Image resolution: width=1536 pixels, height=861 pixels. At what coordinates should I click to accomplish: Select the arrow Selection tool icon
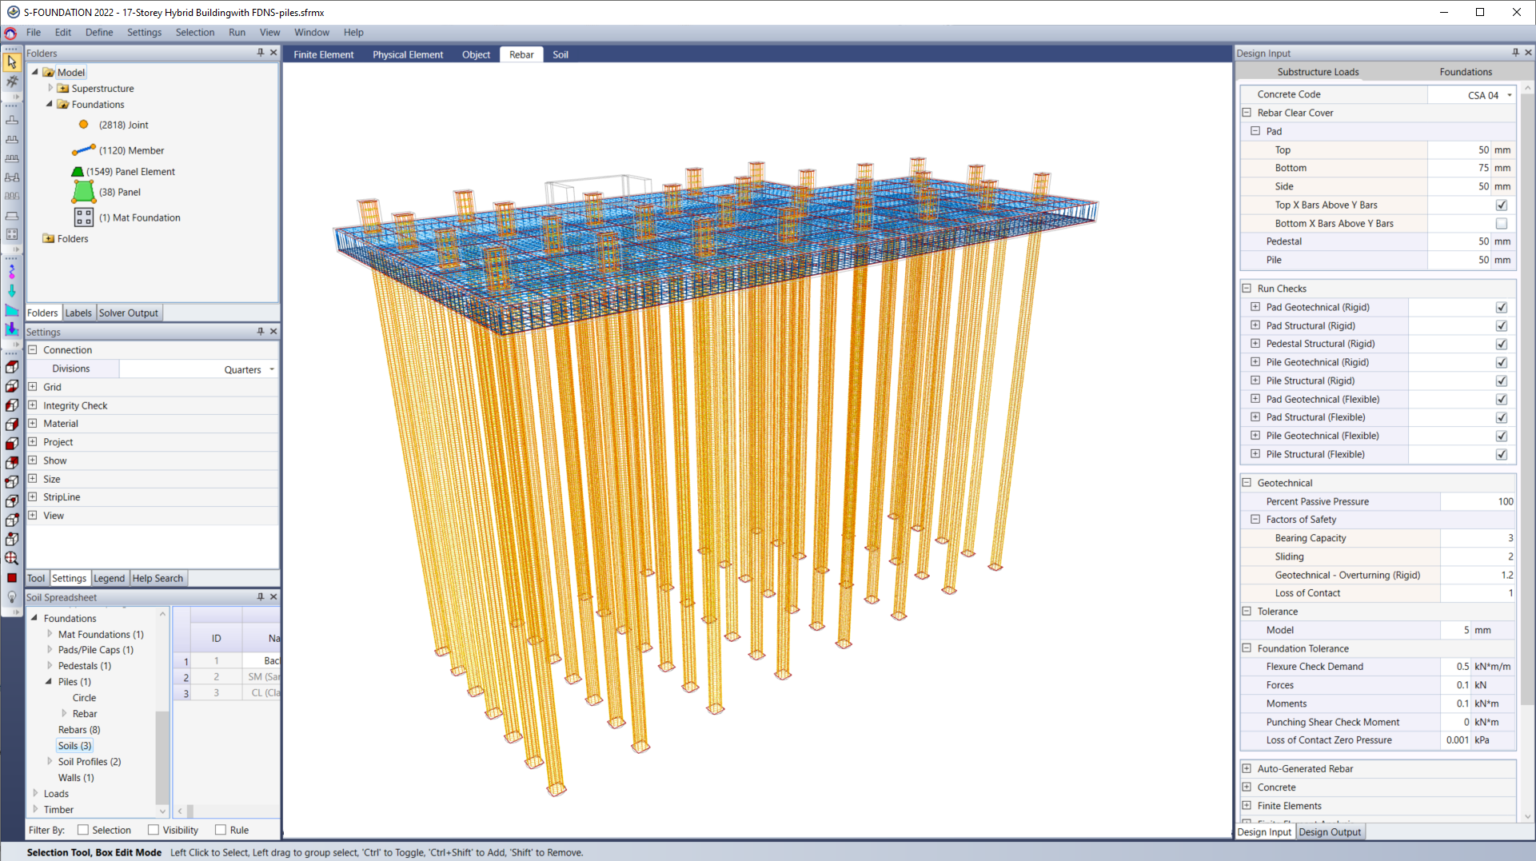pyautogui.click(x=12, y=62)
